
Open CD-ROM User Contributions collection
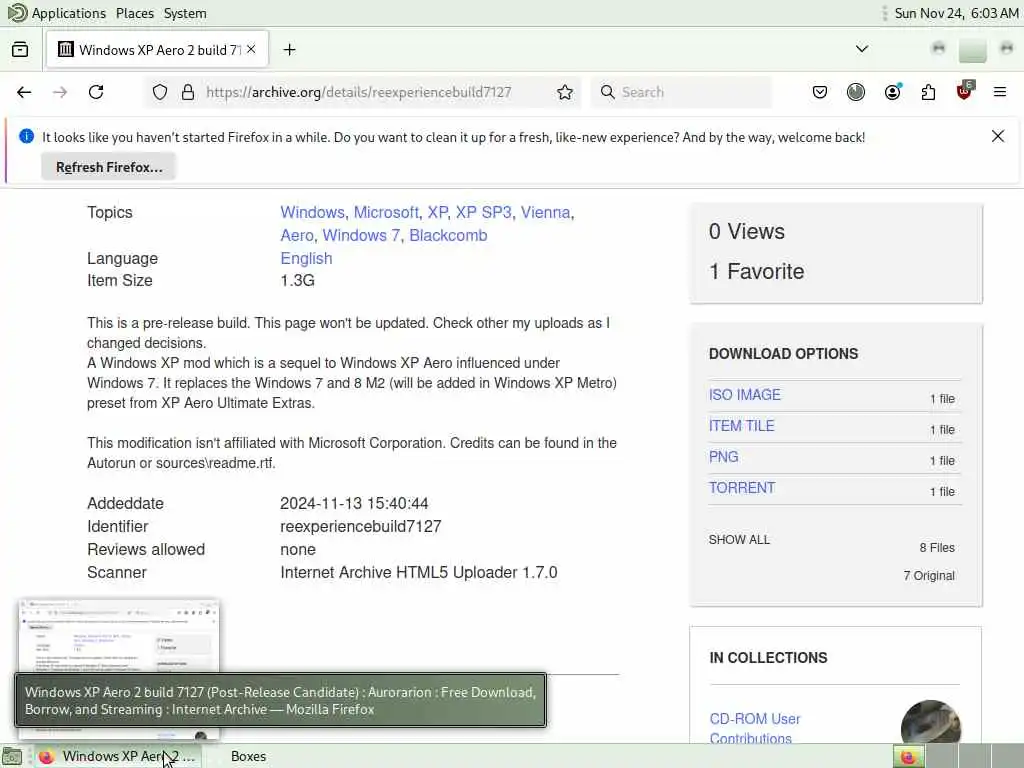(755, 728)
